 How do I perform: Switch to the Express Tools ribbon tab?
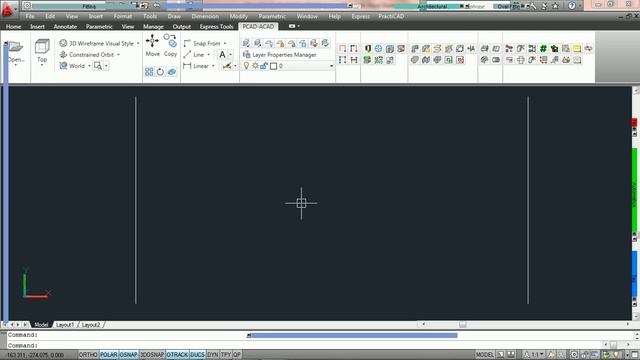(216, 27)
